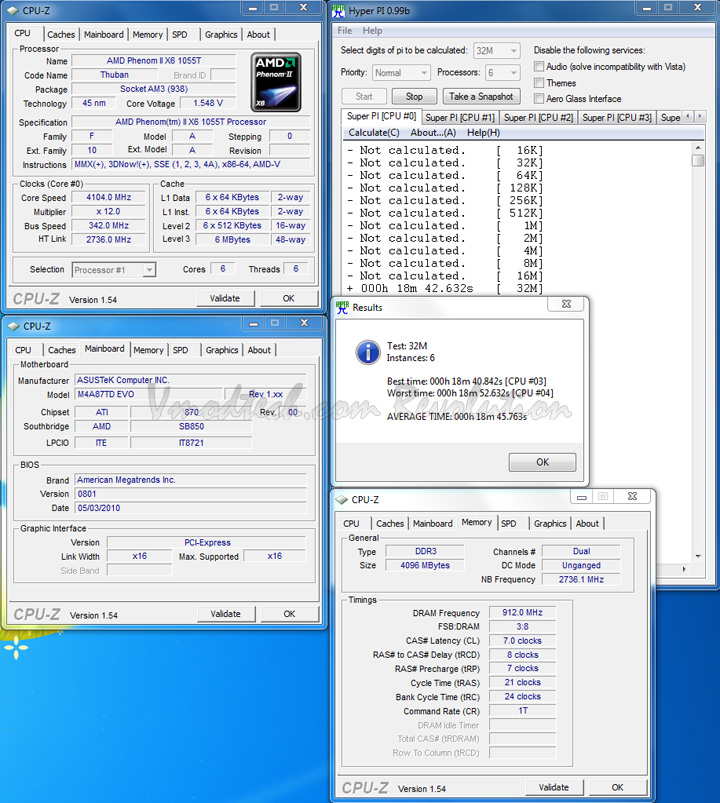This screenshot has height=803, width=720.
Task: Open About tab in top CPU-Z window
Action: (x=258, y=35)
